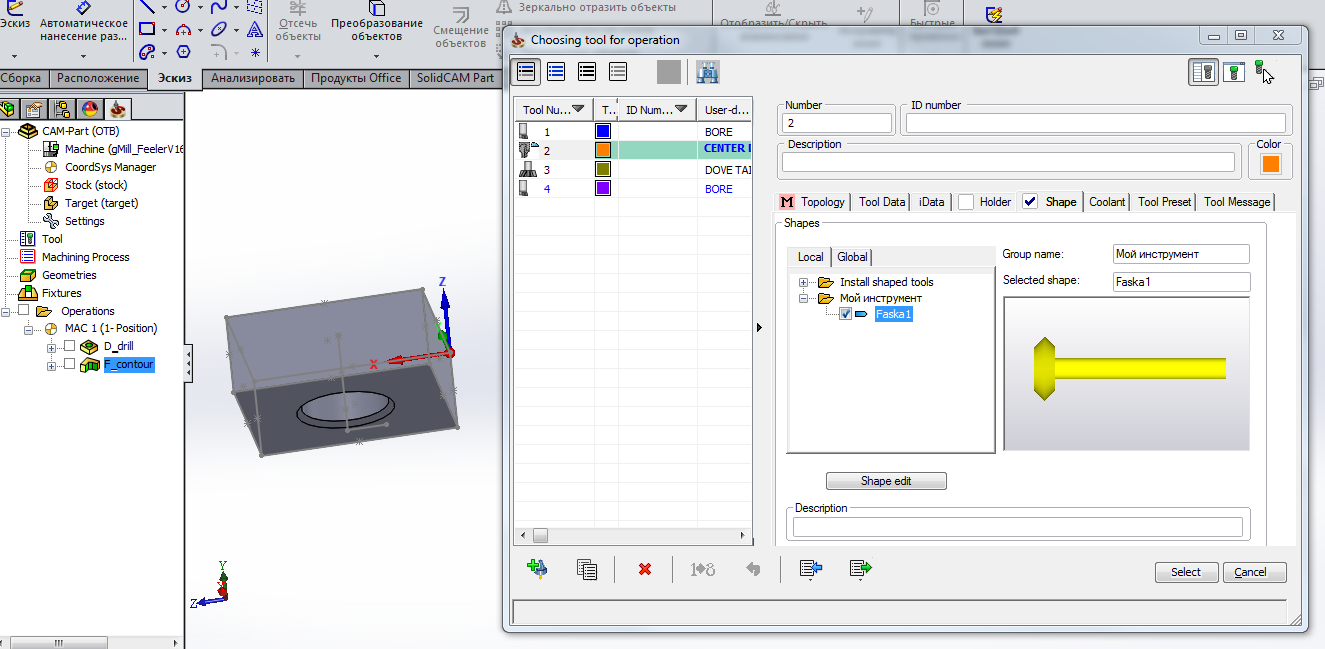Open the ID Number column filter dropdown
This screenshot has height=649, width=1325.
point(681,109)
